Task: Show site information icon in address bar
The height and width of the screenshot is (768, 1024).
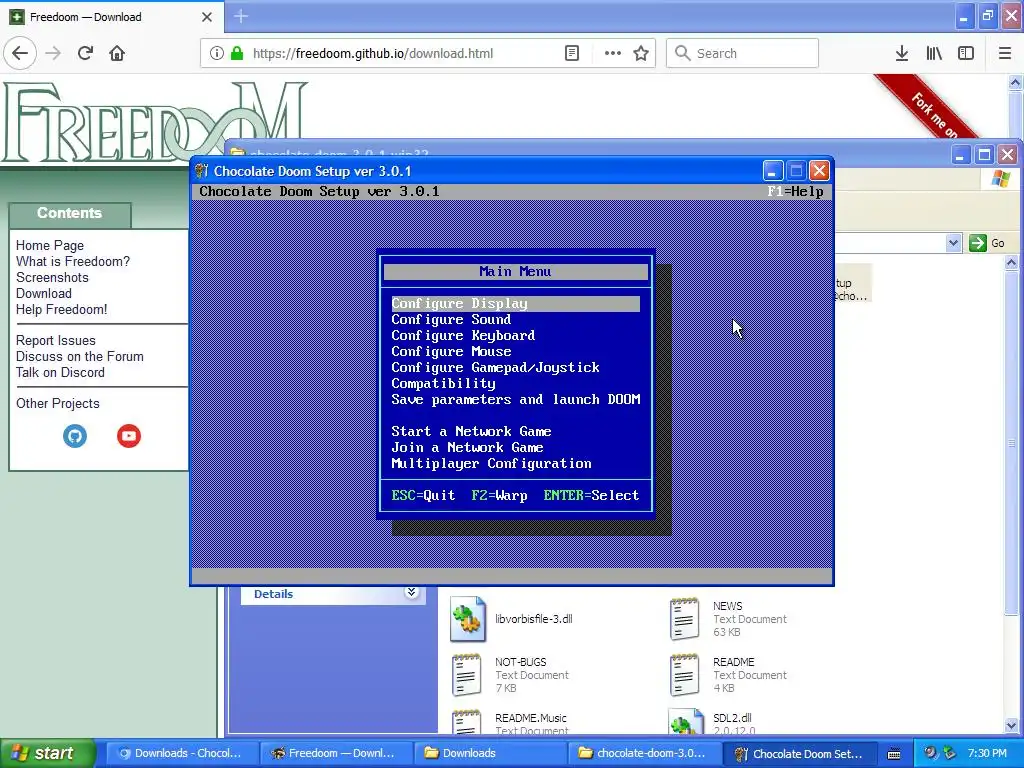Action: click(x=217, y=54)
